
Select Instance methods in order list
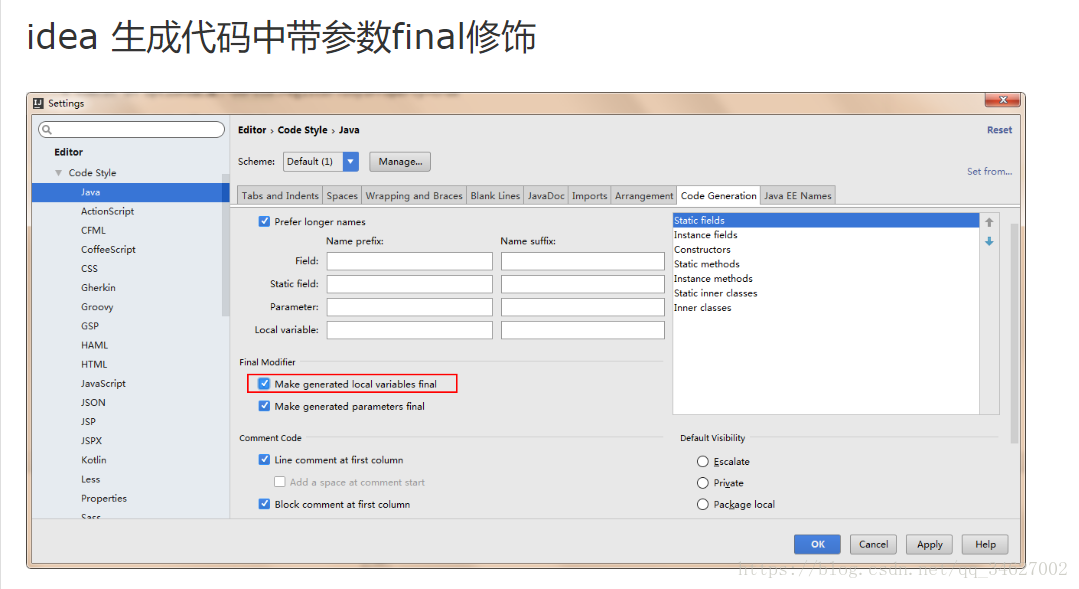point(826,279)
